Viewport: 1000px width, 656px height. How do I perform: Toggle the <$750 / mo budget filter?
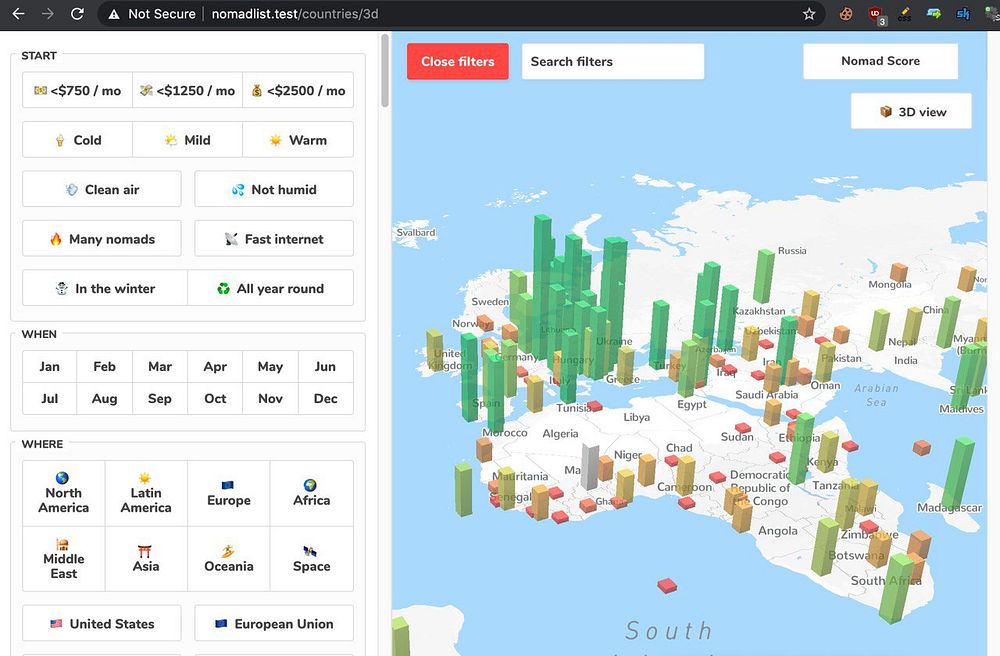tap(77, 91)
